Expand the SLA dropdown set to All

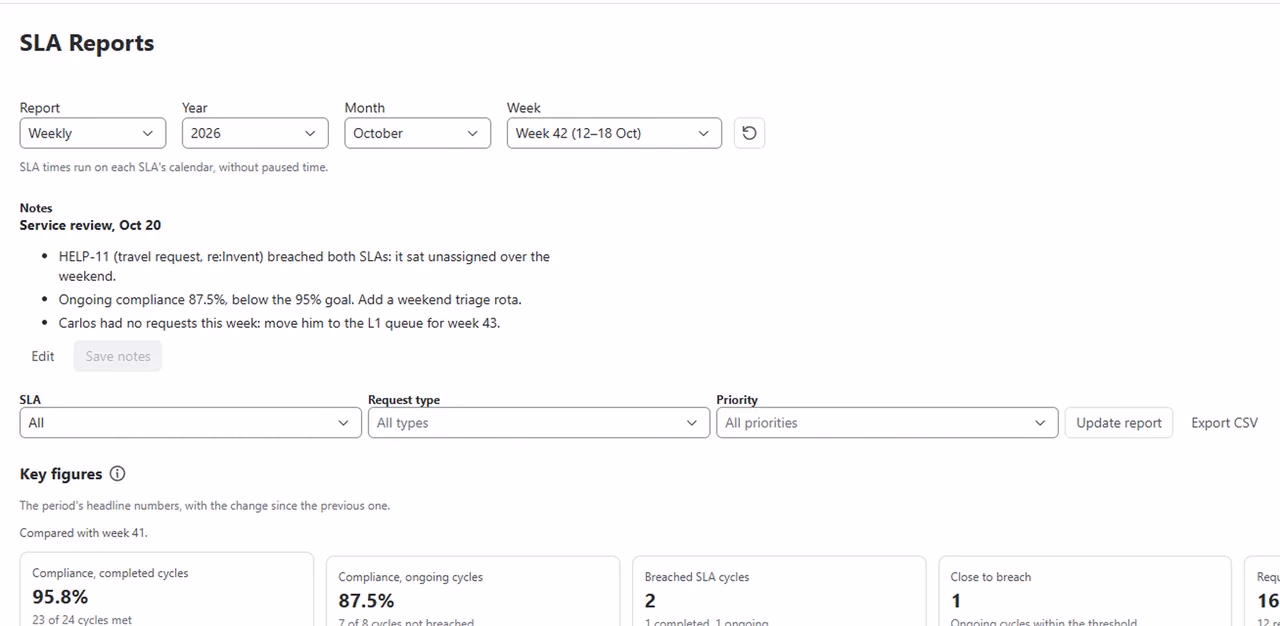[x=190, y=423]
